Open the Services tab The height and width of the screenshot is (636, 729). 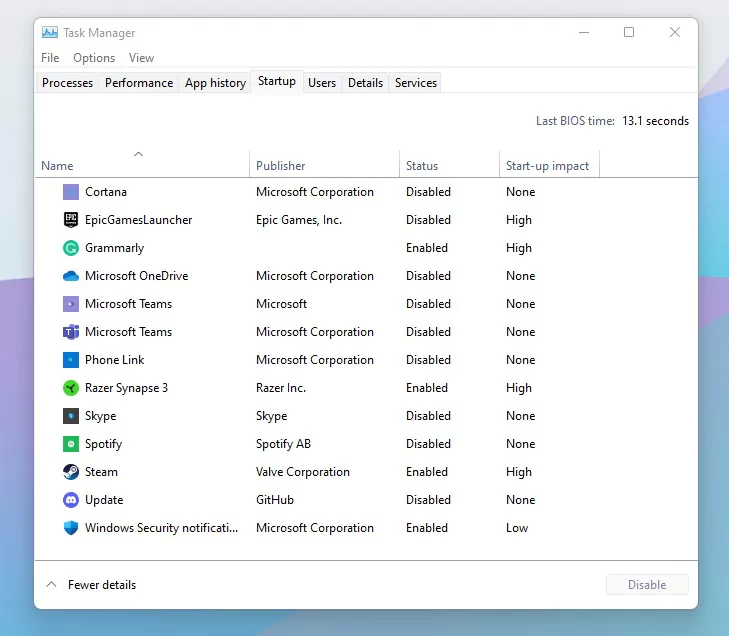pos(416,83)
